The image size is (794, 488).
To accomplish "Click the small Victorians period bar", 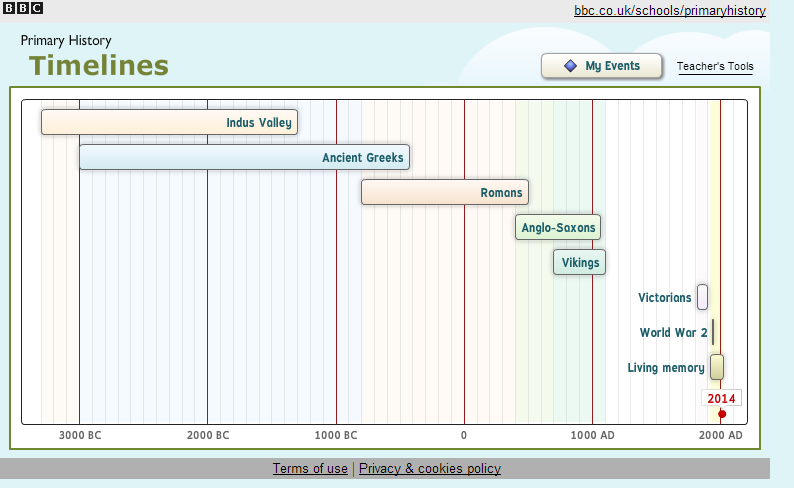I will (702, 297).
